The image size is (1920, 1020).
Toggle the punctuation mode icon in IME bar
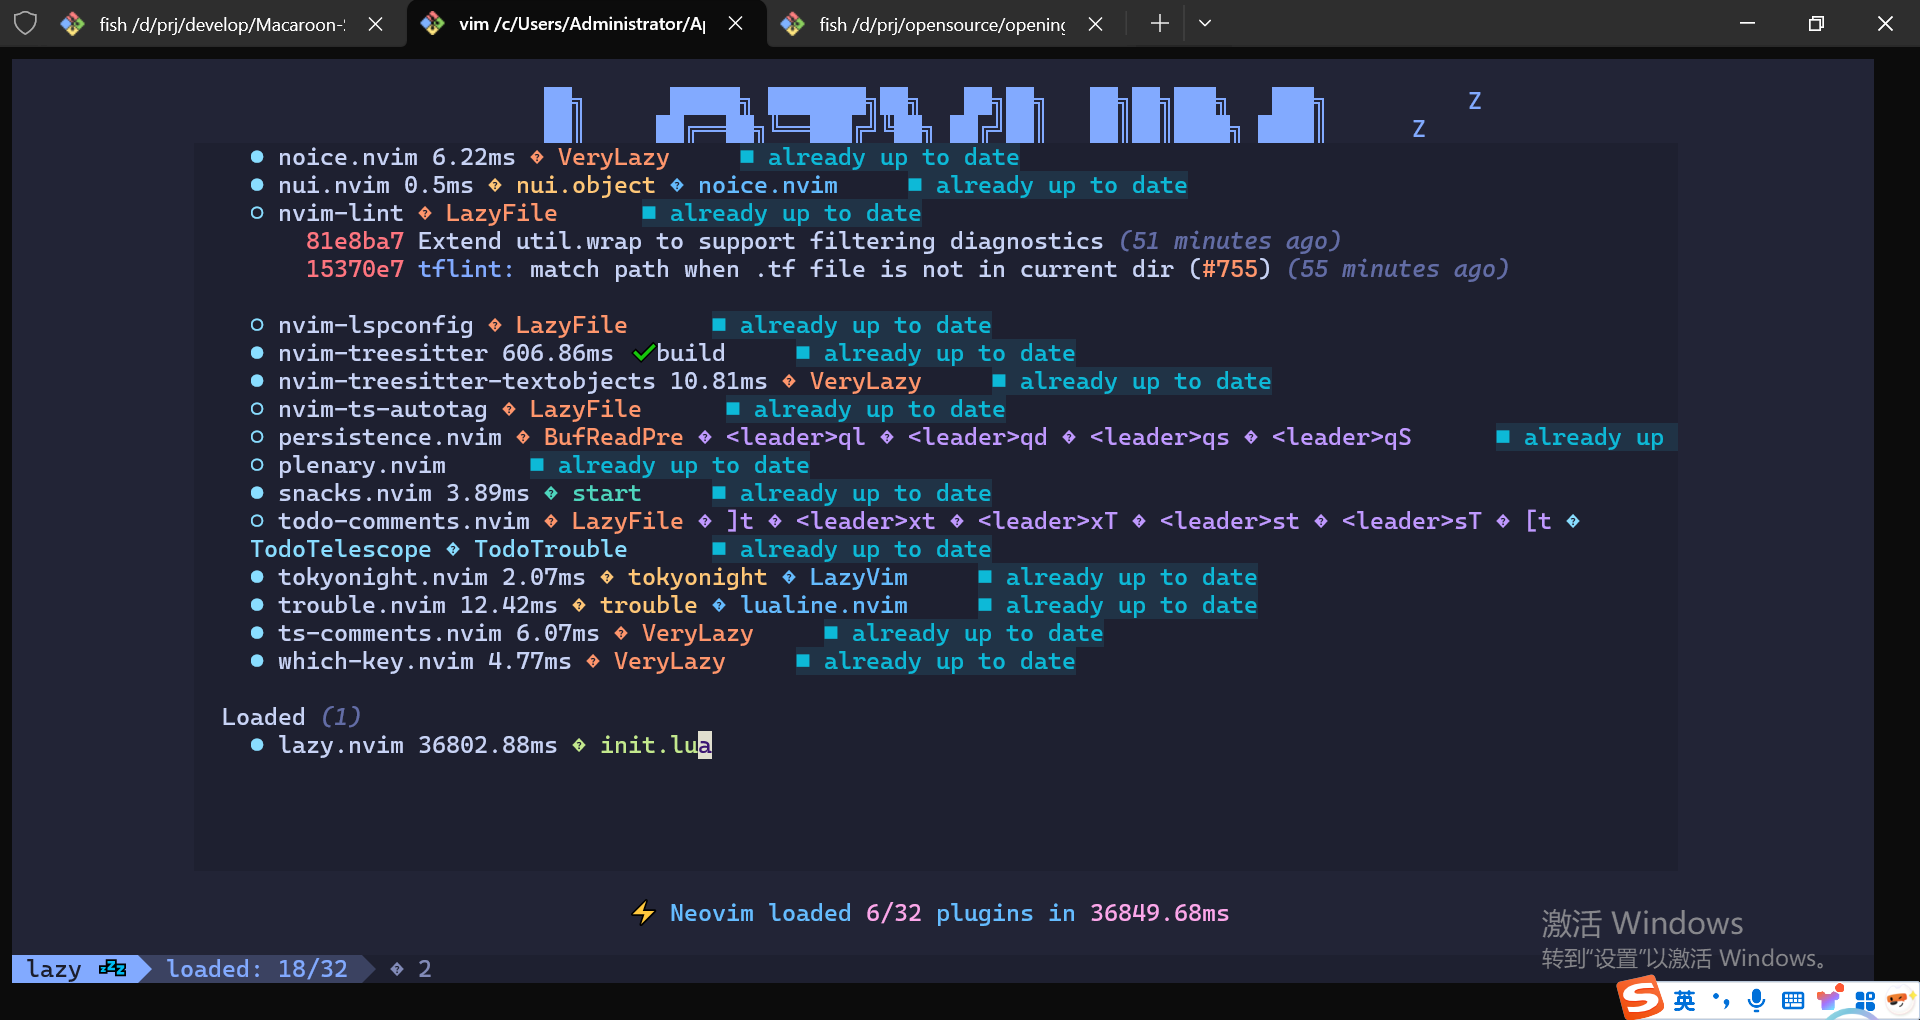point(1721,1000)
